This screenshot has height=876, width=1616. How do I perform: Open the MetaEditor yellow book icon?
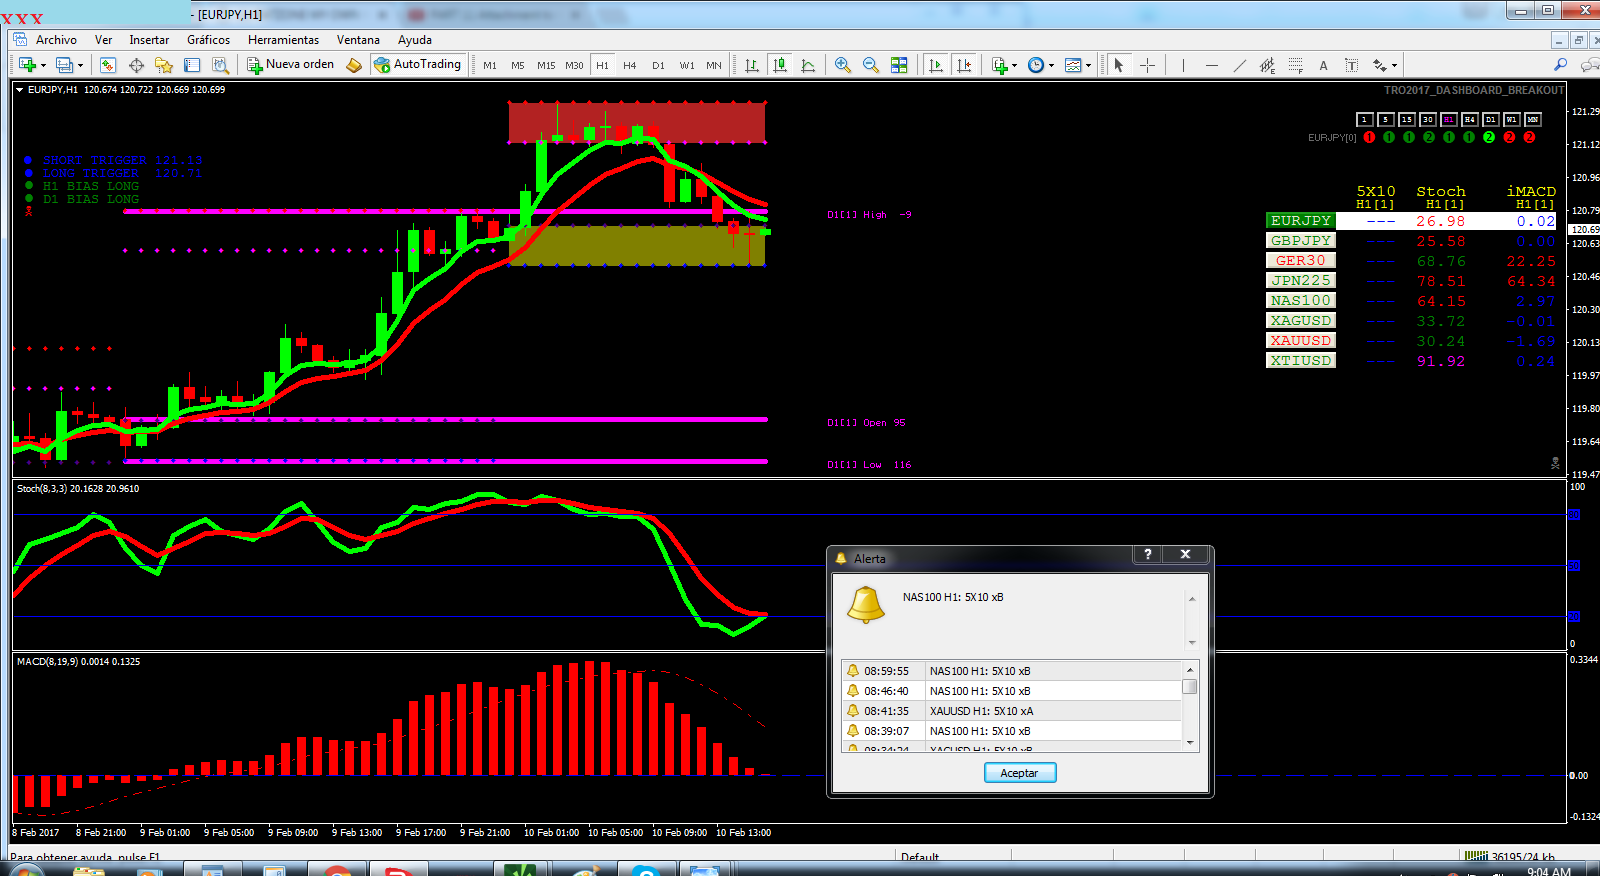pyautogui.click(x=353, y=65)
